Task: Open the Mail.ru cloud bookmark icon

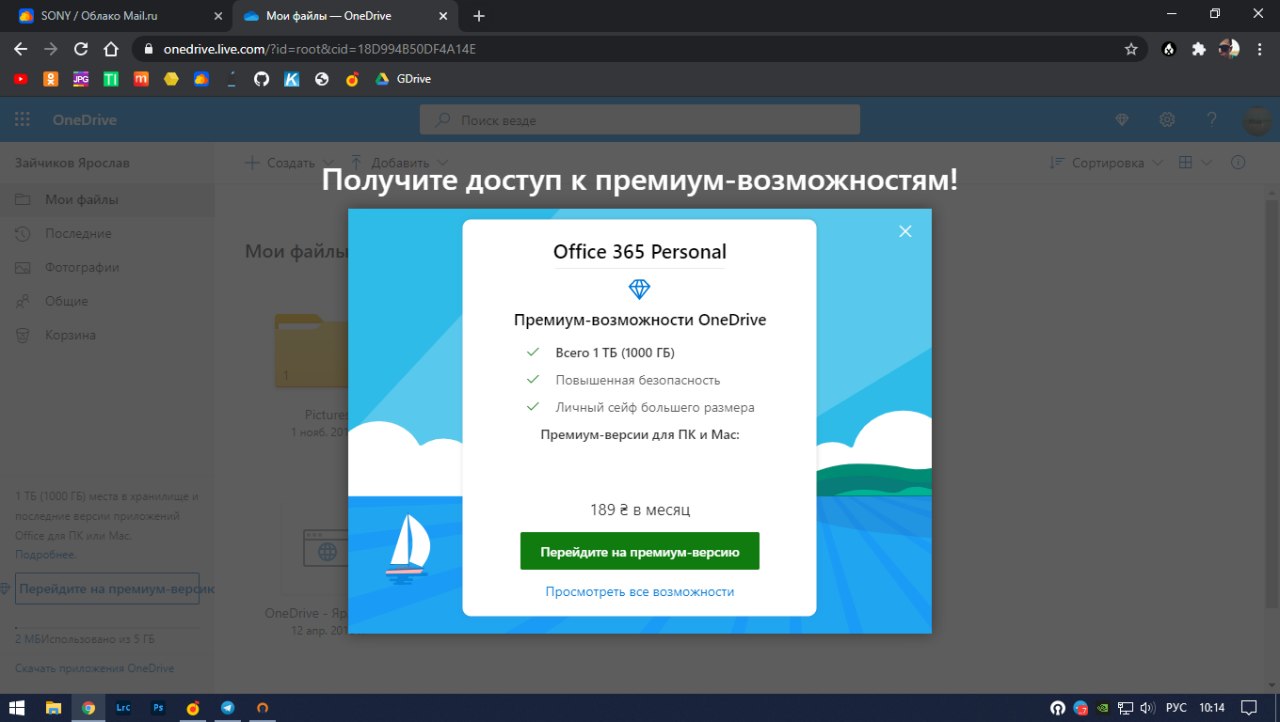Action: point(201,79)
